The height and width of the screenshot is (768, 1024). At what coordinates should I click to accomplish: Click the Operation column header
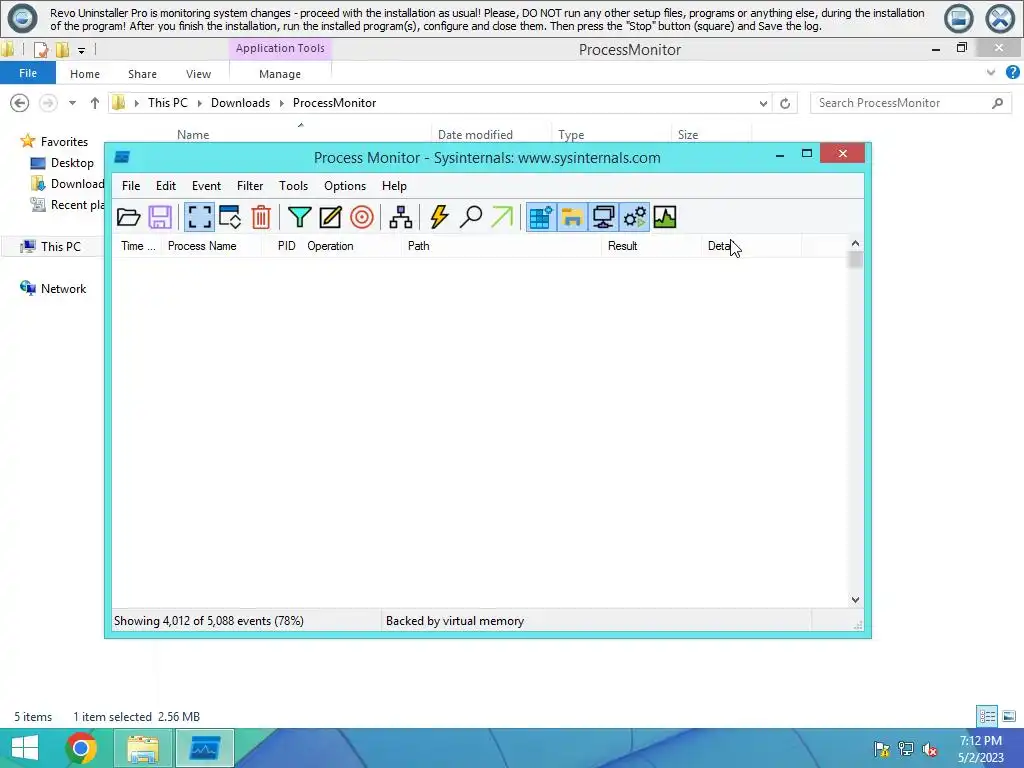351,246
